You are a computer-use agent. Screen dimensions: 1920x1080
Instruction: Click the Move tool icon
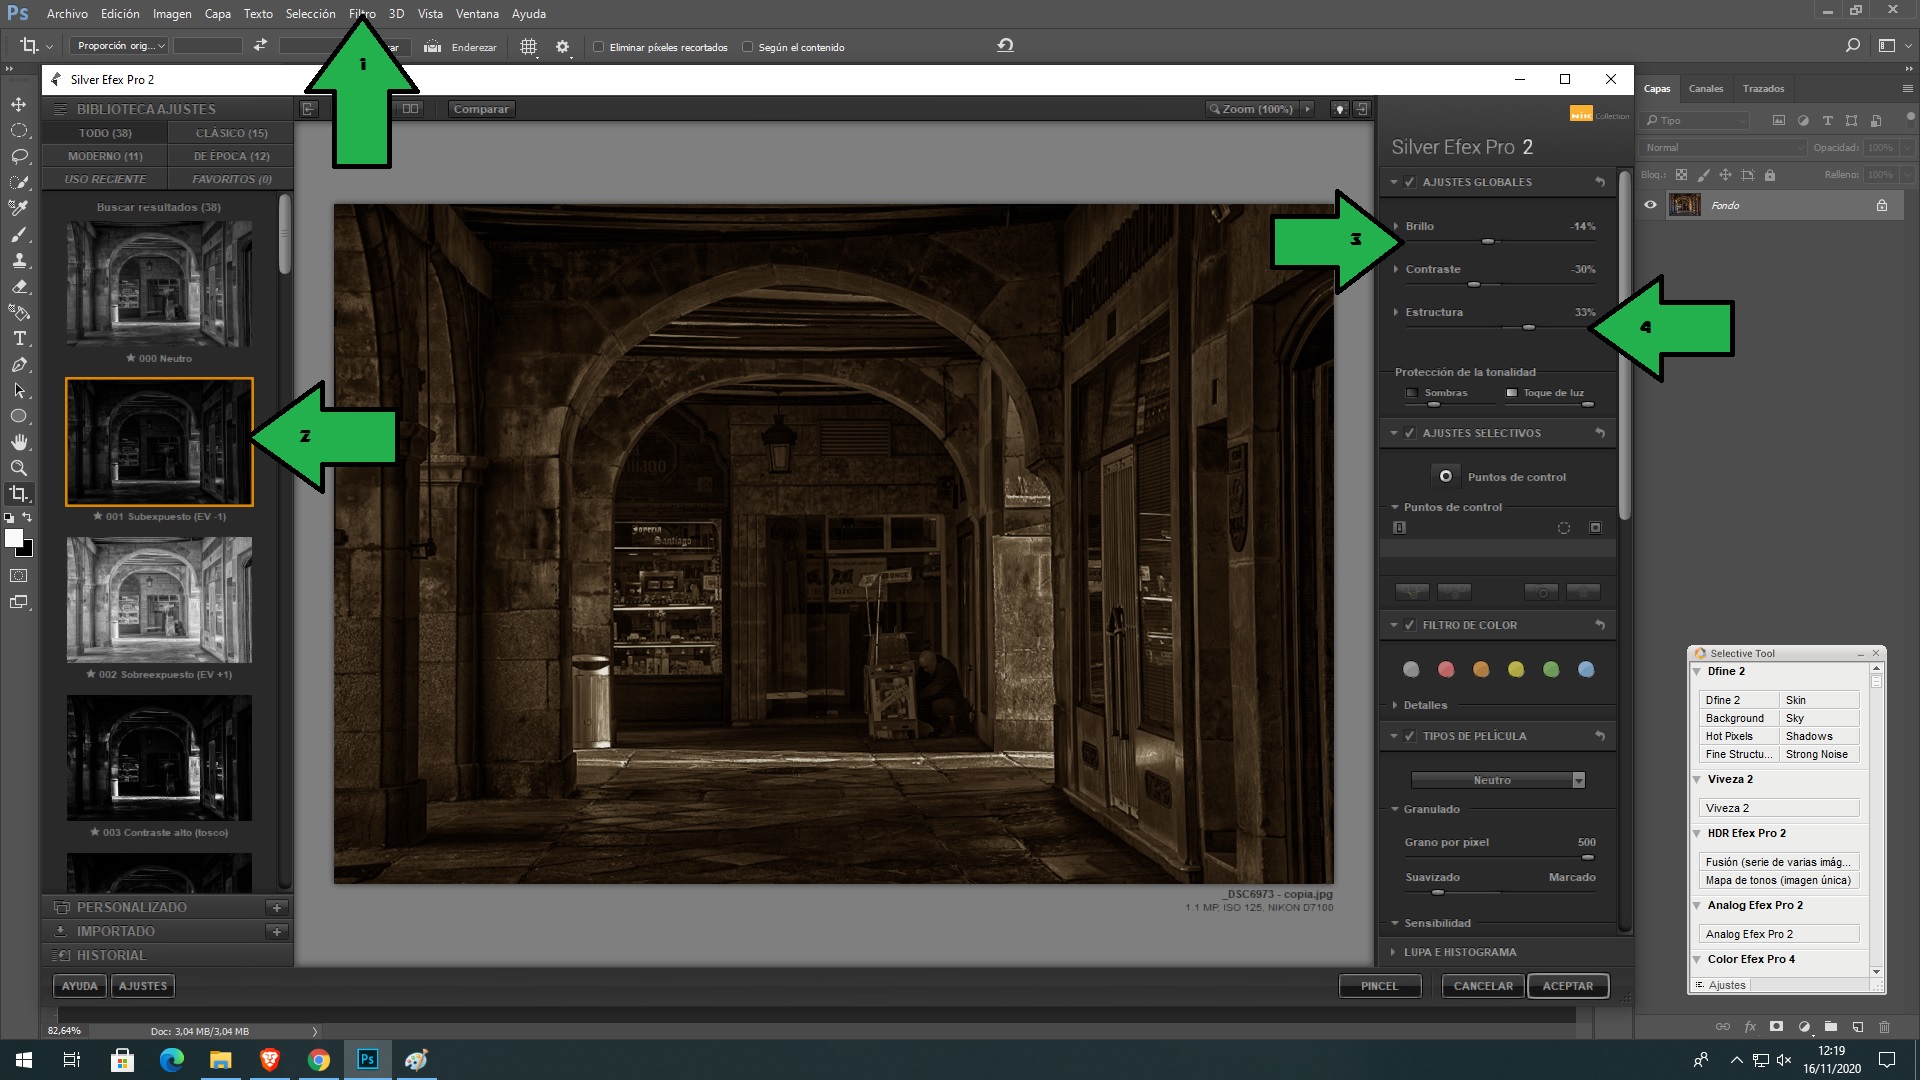(18, 103)
